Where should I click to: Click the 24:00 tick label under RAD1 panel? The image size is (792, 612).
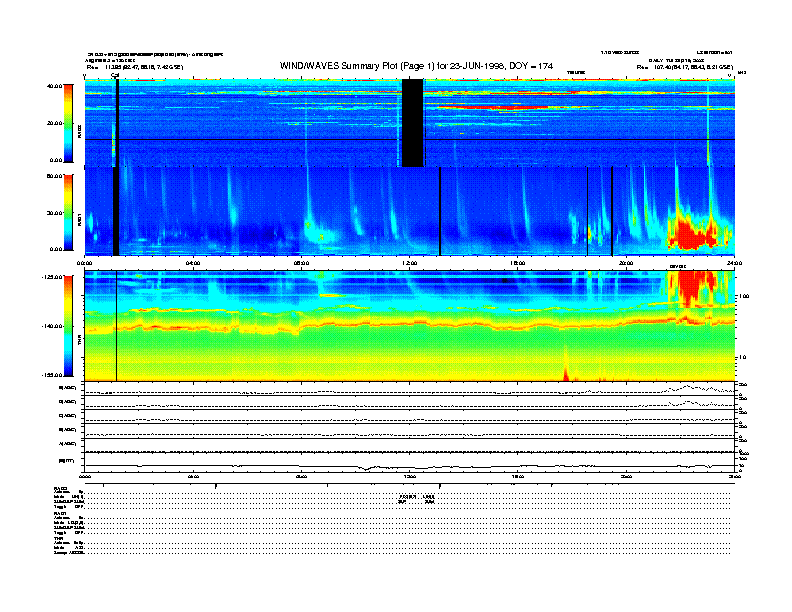coord(734,263)
